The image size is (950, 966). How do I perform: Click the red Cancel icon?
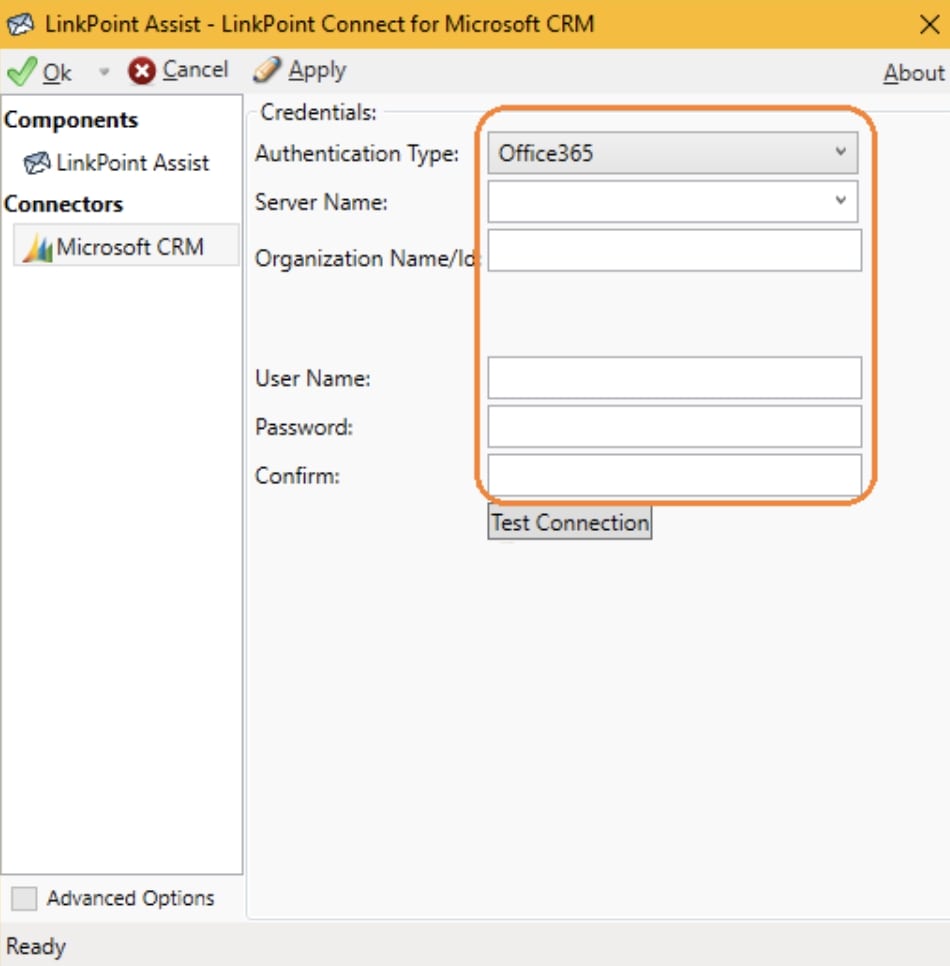[142, 71]
